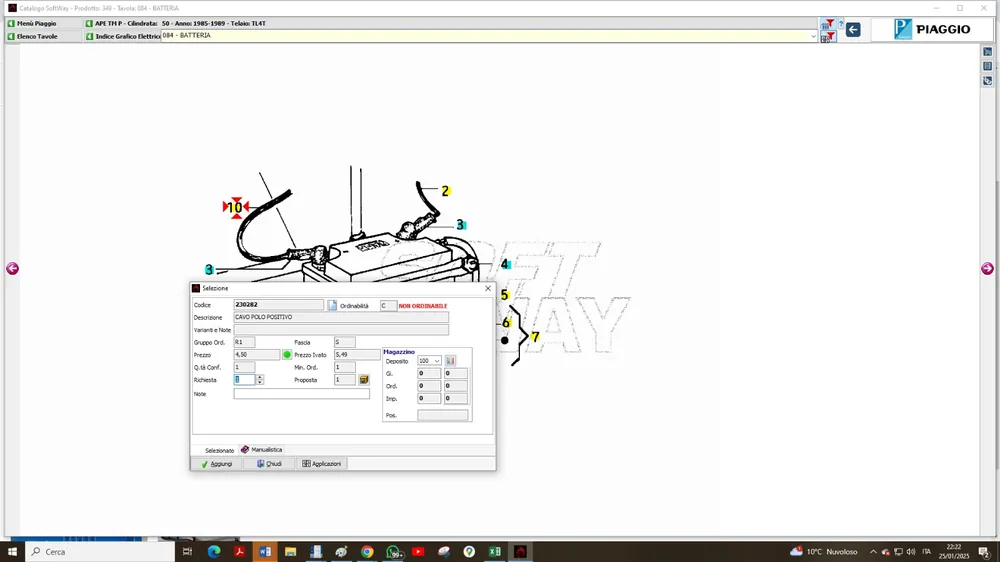Click the blue question mark help icon
The height and width of the screenshot is (562, 1000).
(x=841, y=24)
